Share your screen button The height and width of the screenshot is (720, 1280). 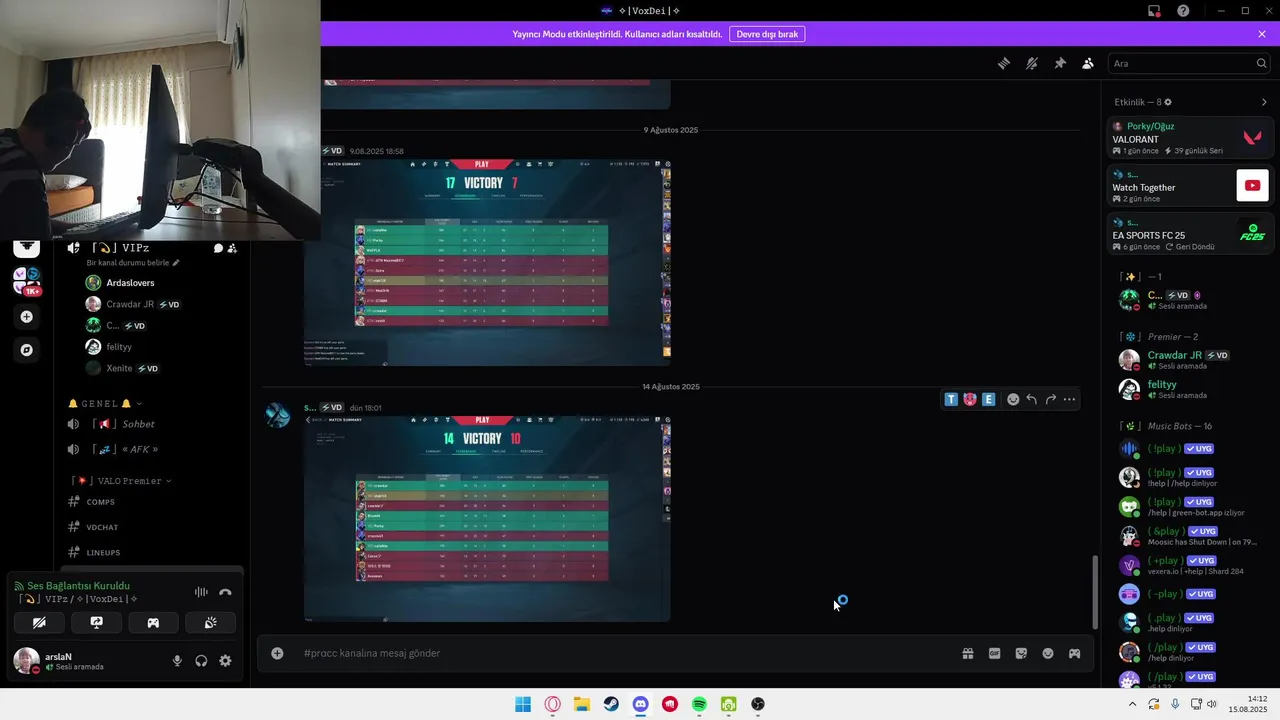tap(96, 622)
